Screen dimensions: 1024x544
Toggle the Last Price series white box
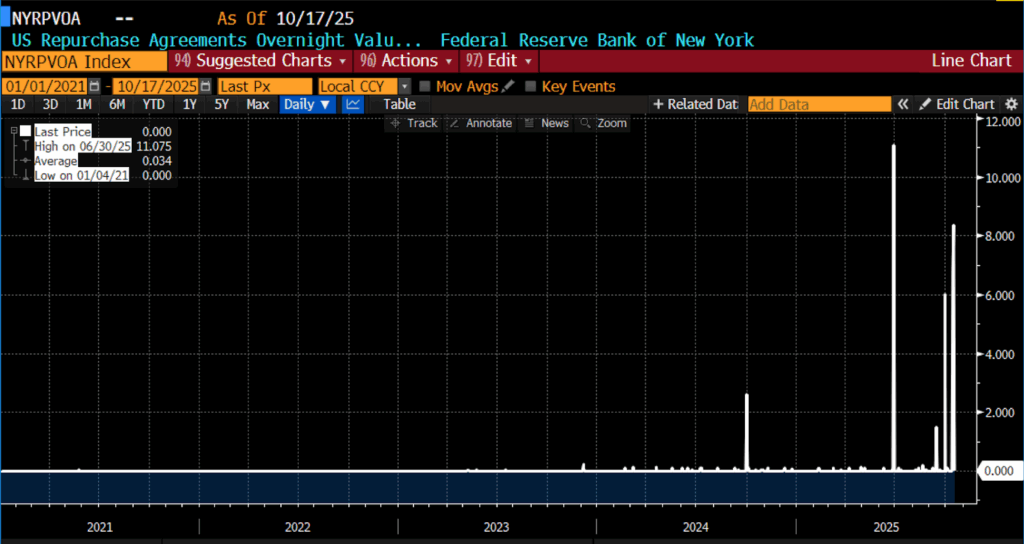pos(26,131)
